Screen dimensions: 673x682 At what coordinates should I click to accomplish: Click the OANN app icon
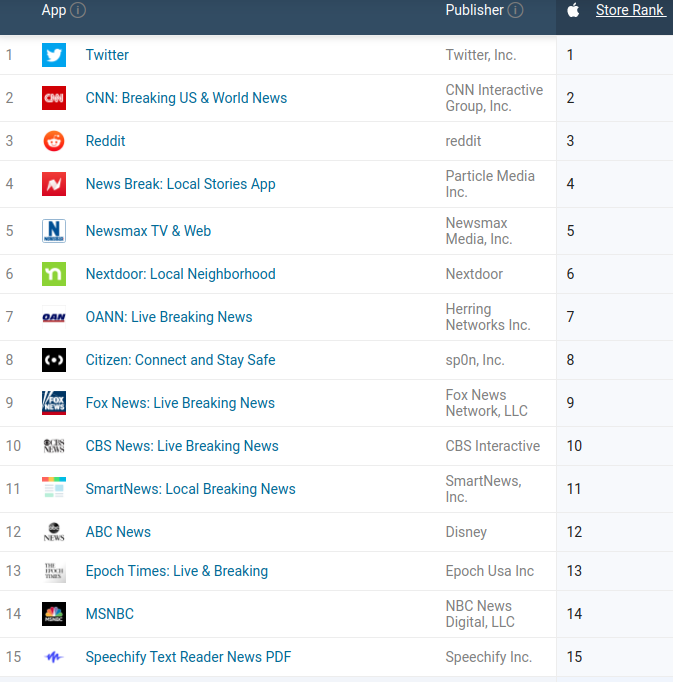[54, 317]
